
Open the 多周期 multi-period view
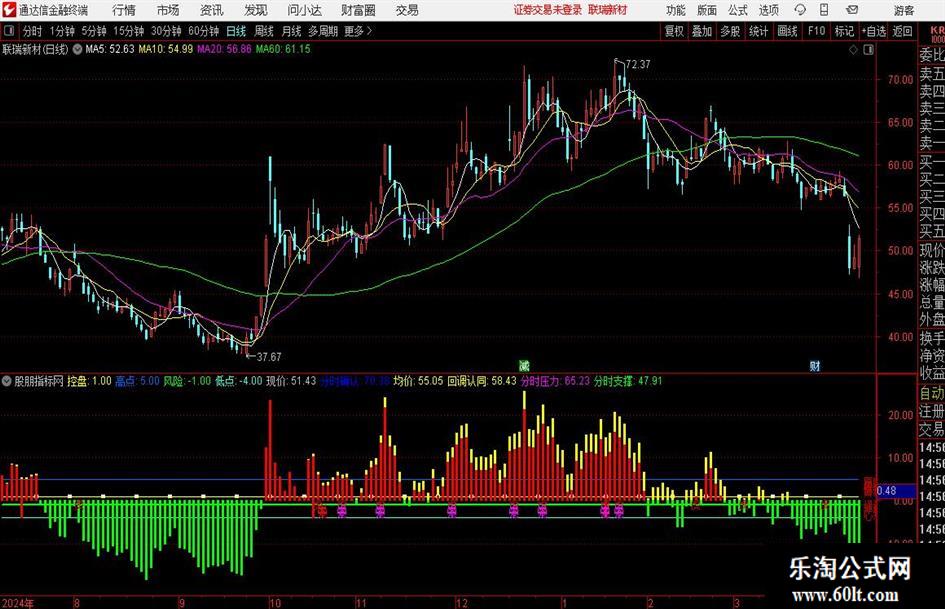(323, 31)
